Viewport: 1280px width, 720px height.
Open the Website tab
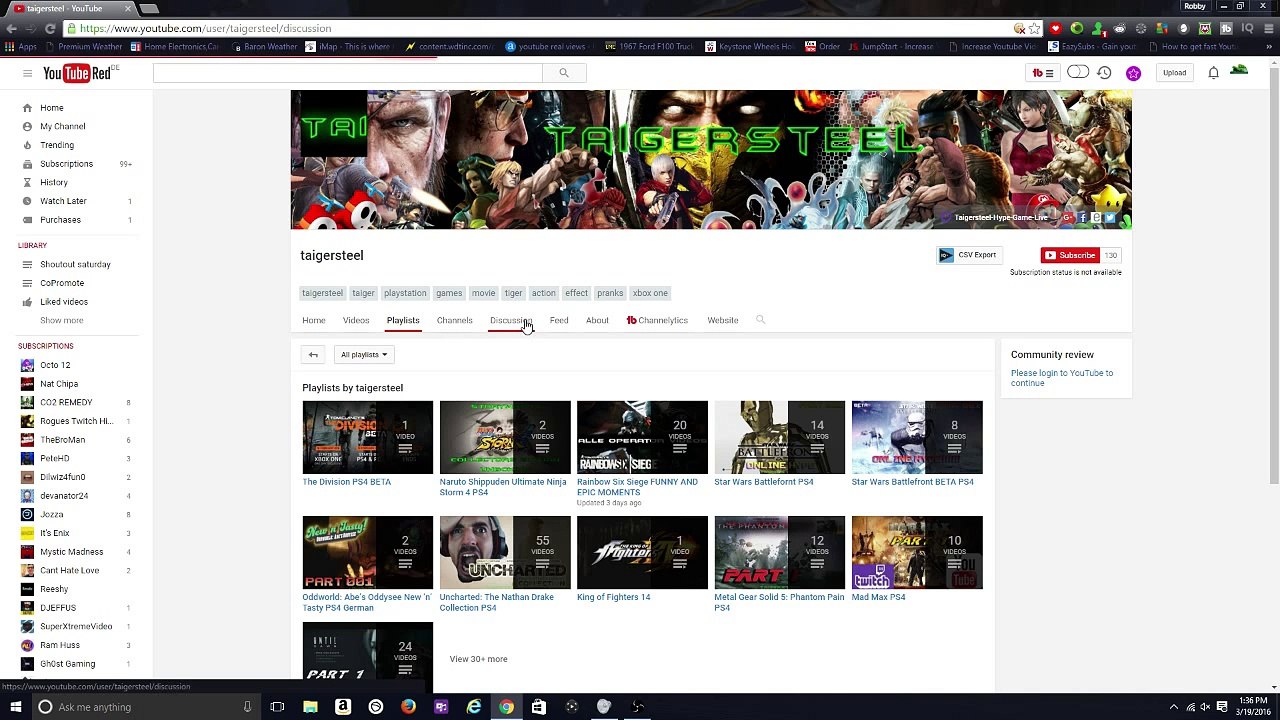[x=723, y=320]
